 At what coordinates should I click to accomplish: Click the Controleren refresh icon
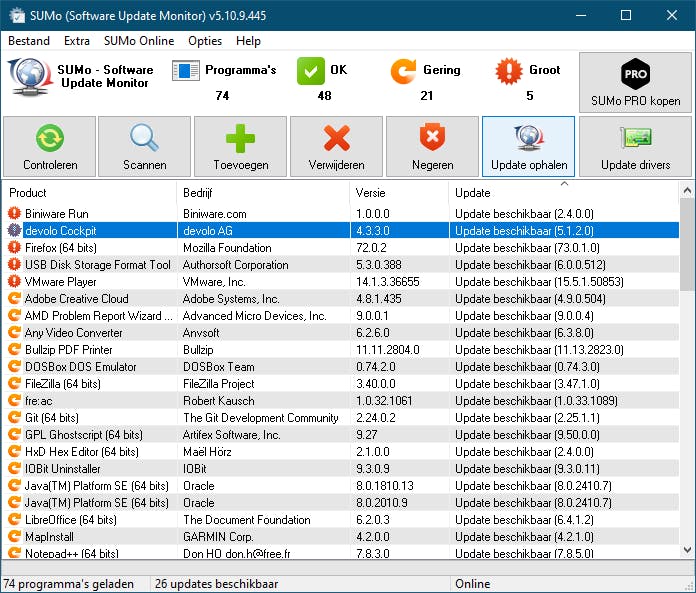coord(50,138)
